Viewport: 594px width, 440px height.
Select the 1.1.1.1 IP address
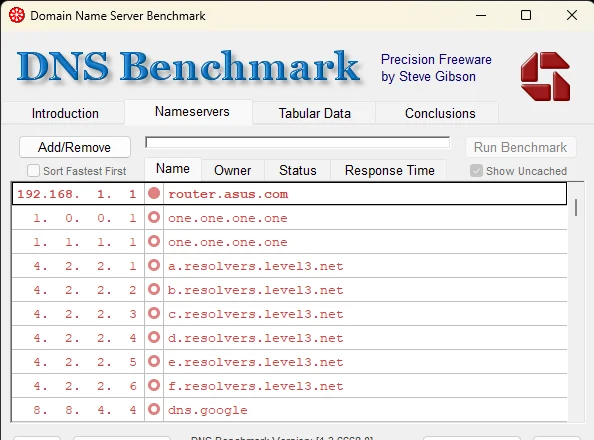(x=85, y=242)
